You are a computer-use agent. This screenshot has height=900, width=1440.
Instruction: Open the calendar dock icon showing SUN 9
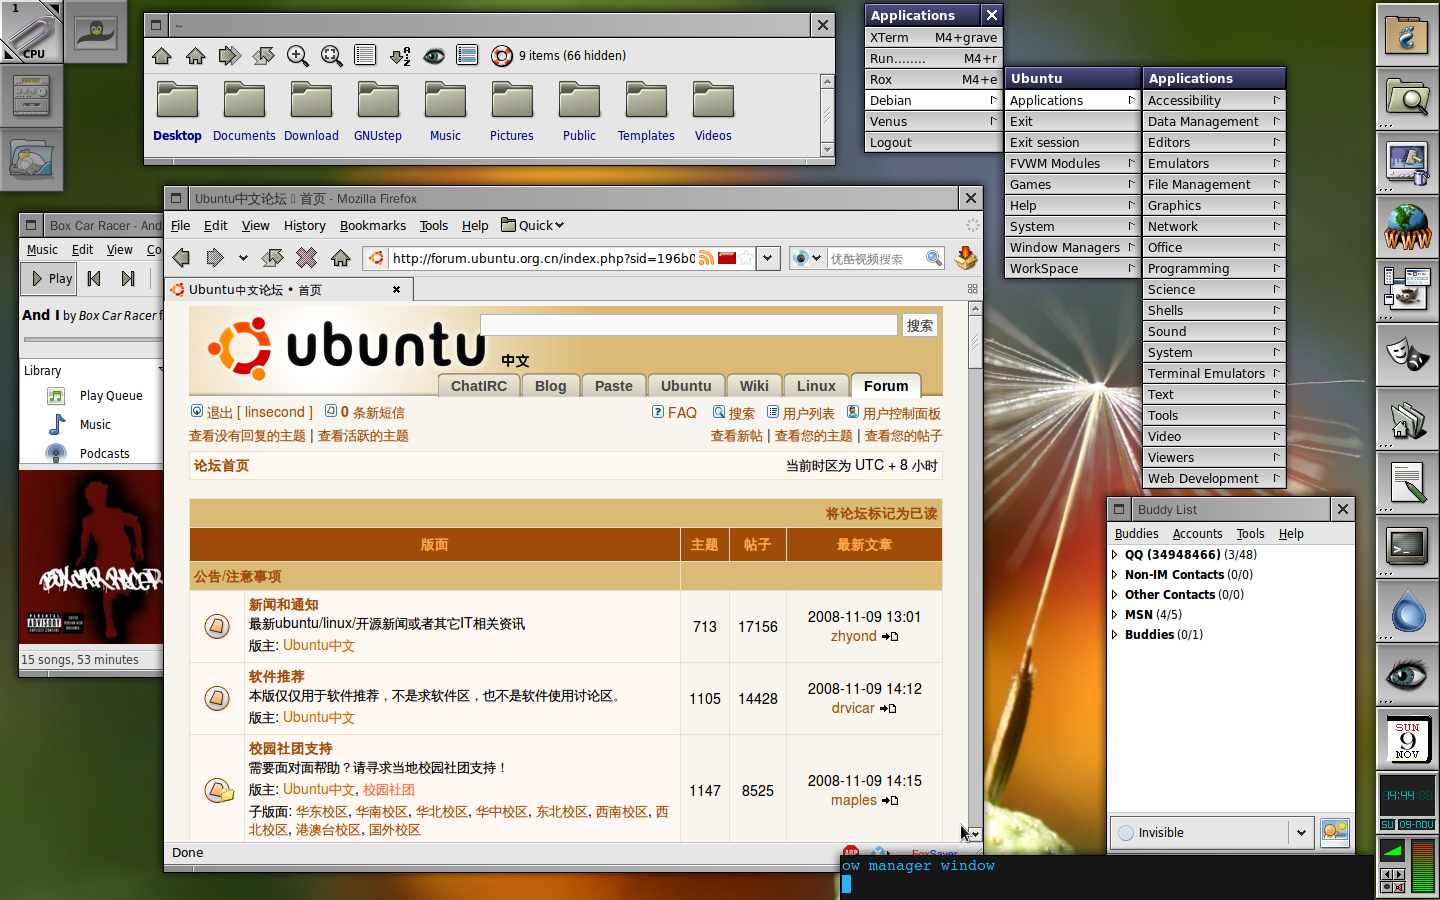pyautogui.click(x=1408, y=738)
